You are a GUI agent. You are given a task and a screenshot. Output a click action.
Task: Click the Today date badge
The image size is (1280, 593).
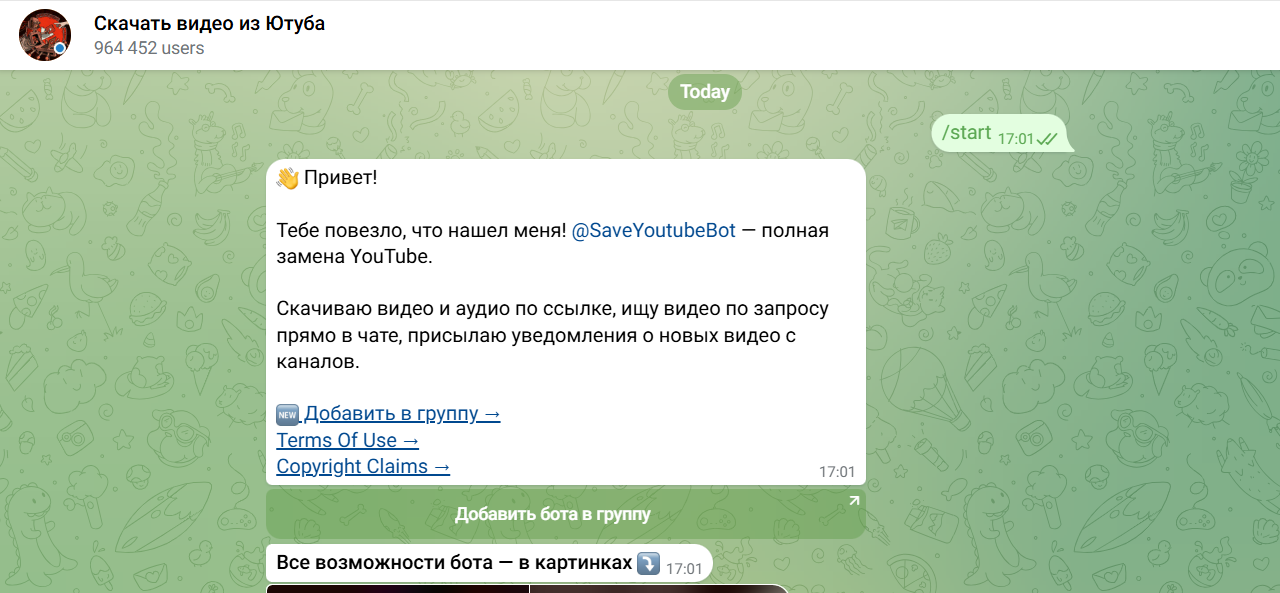705,91
